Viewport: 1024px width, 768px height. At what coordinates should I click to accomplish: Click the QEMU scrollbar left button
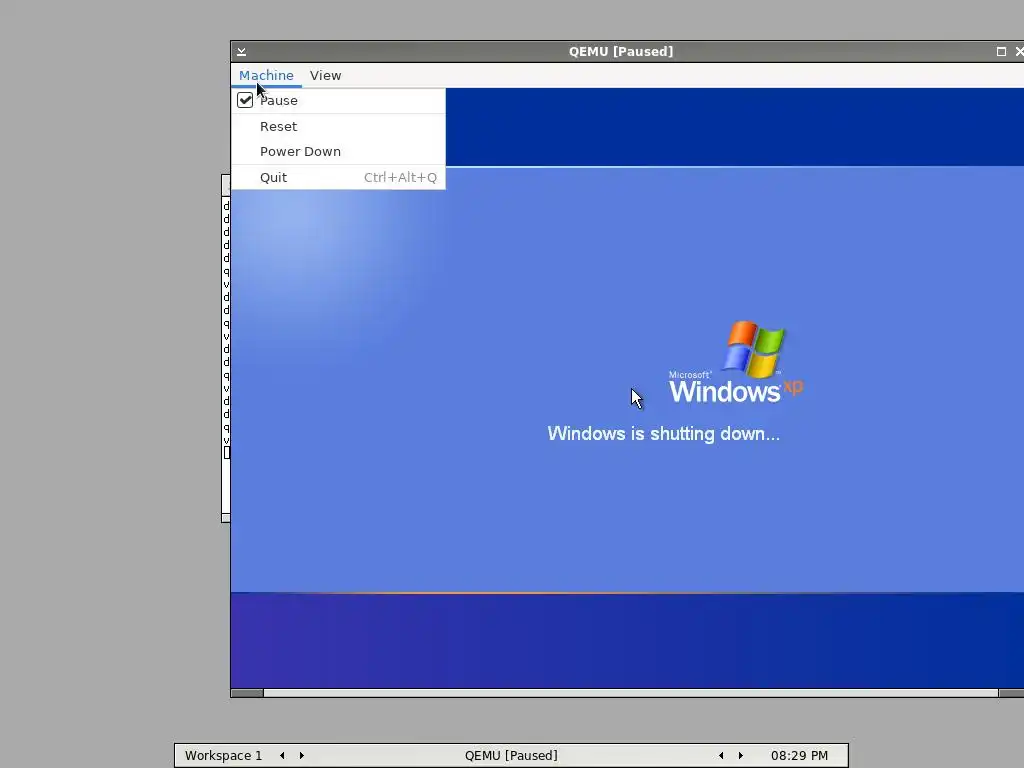pyautogui.click(x=247, y=693)
